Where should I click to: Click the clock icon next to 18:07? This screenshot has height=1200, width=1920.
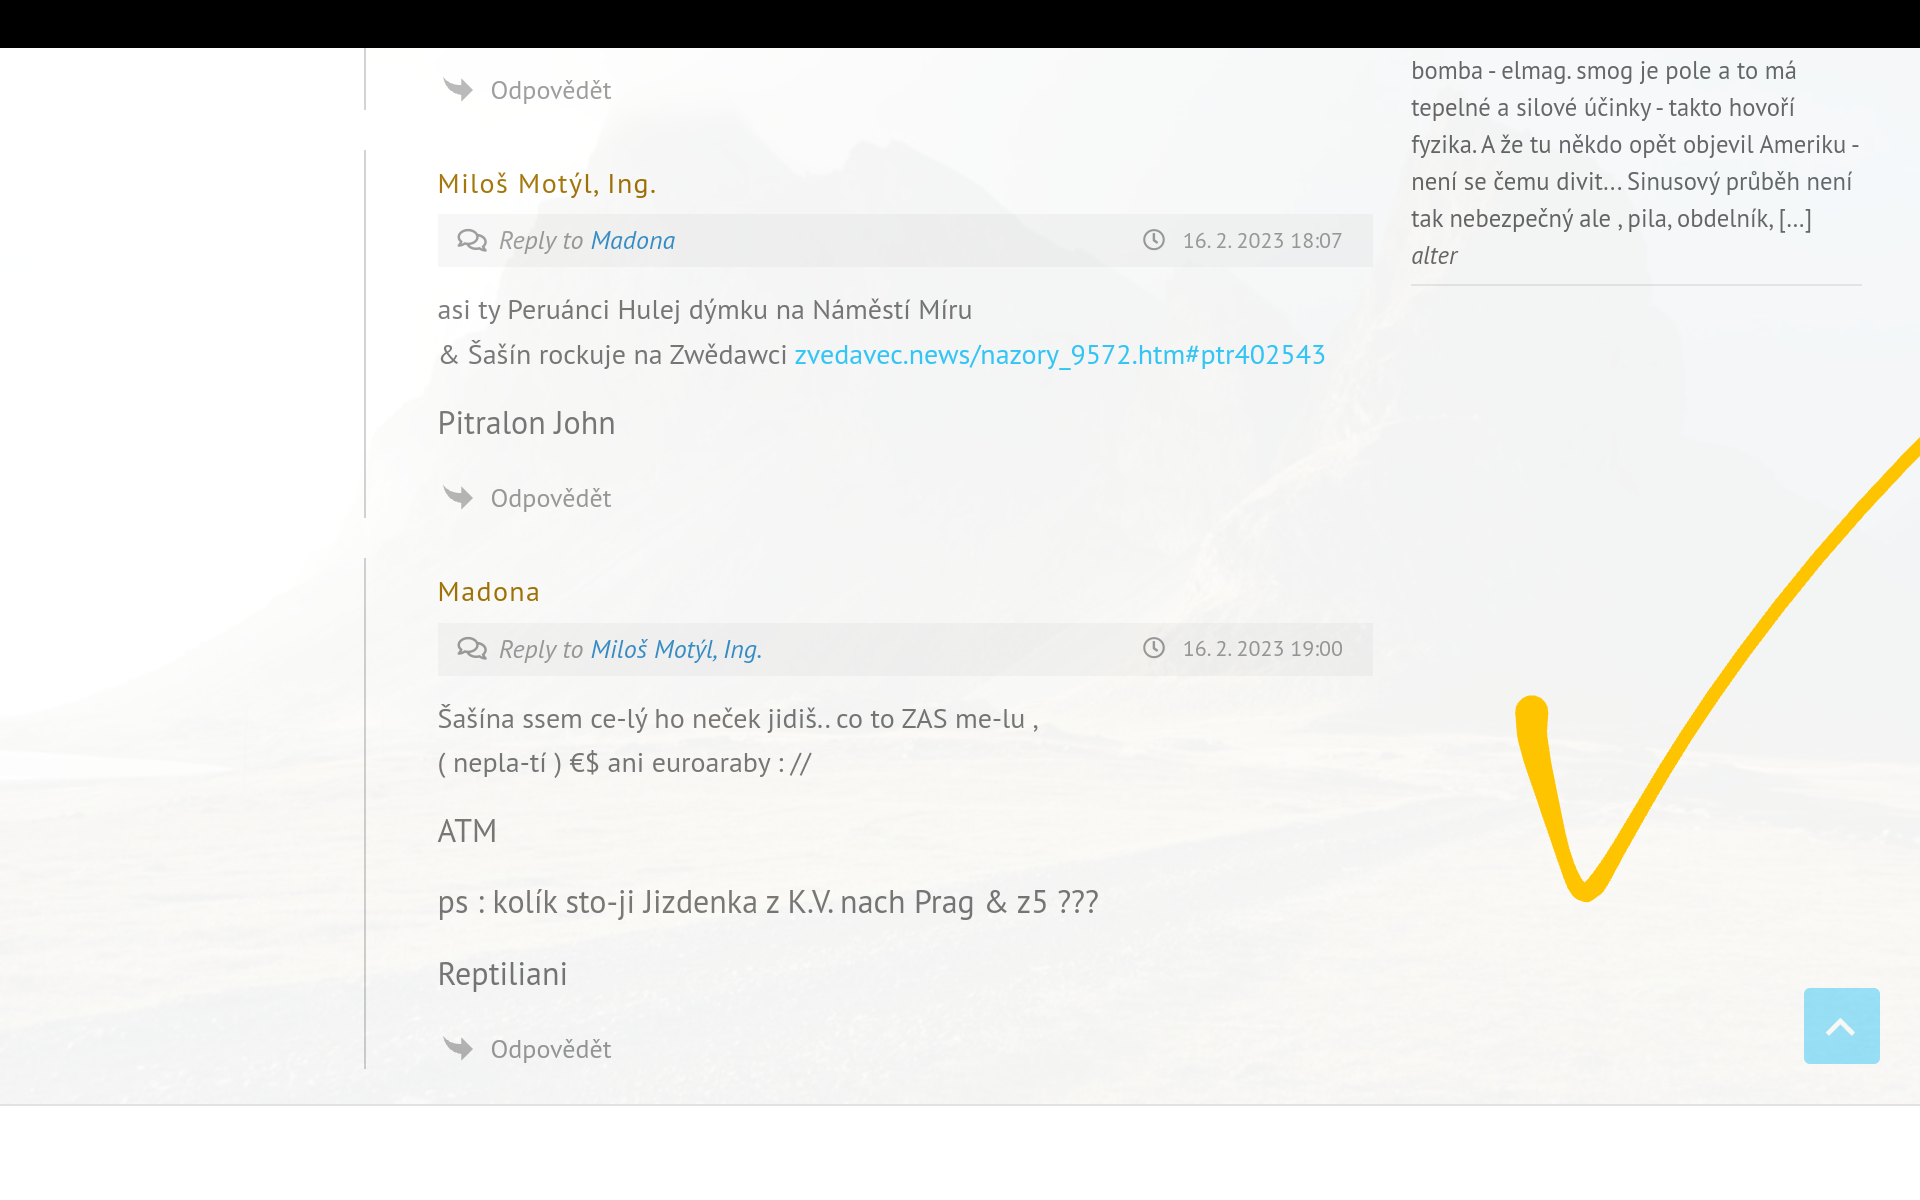click(1154, 240)
